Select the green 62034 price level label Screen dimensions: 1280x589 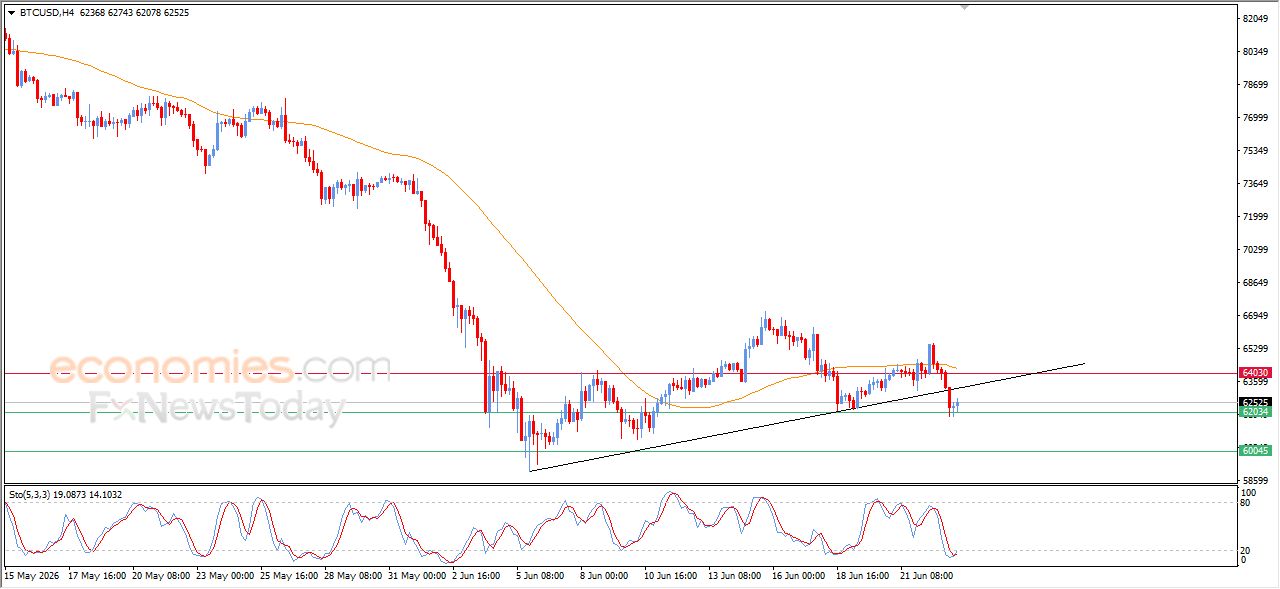tap(1255, 412)
